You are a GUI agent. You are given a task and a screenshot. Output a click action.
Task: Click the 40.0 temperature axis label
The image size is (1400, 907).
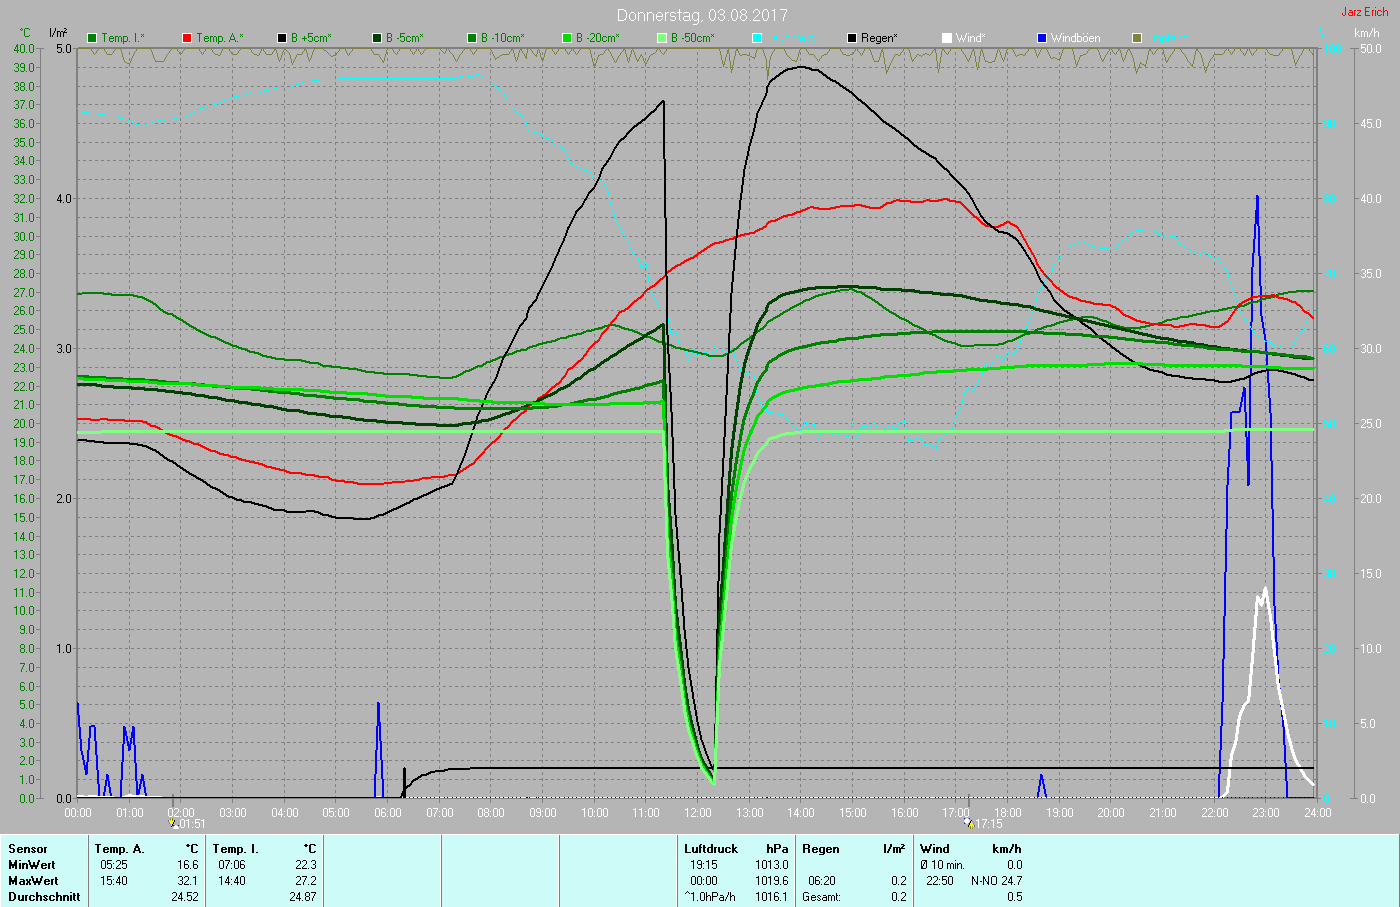[x=24, y=49]
